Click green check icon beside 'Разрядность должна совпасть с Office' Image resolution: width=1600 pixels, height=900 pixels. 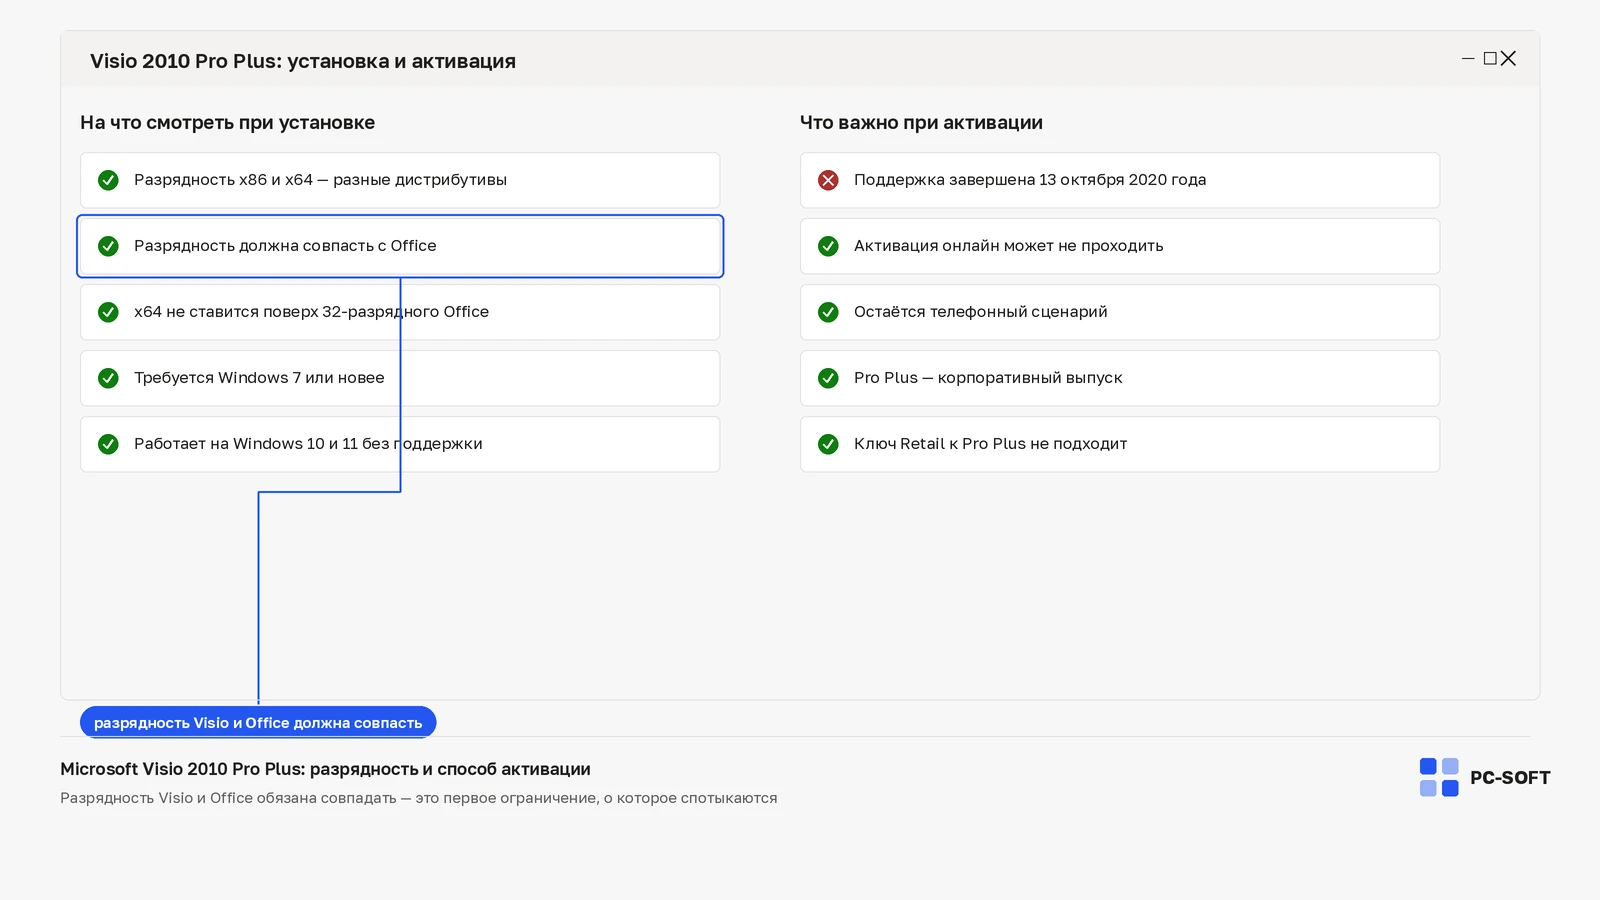pyautogui.click(x=108, y=246)
